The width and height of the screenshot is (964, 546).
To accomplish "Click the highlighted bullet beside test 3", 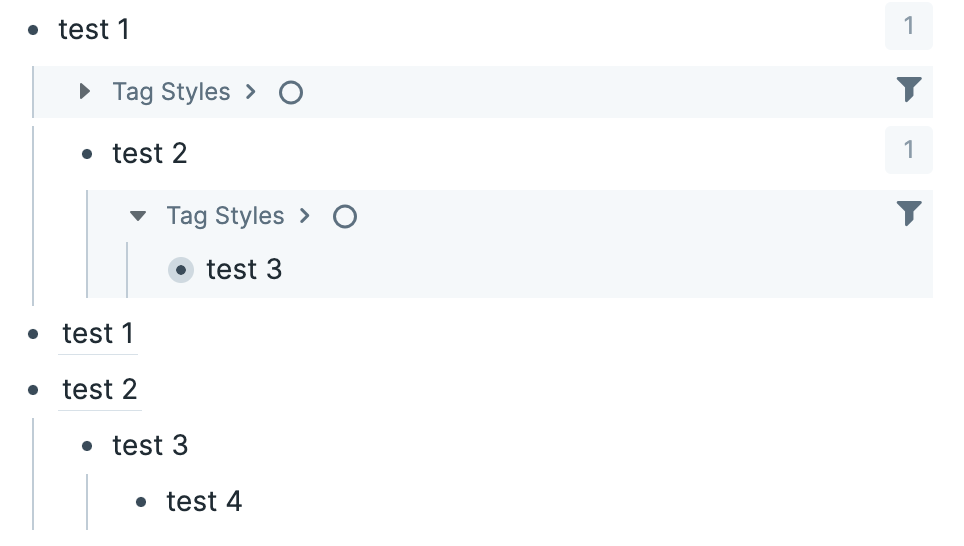I will pos(181,270).
